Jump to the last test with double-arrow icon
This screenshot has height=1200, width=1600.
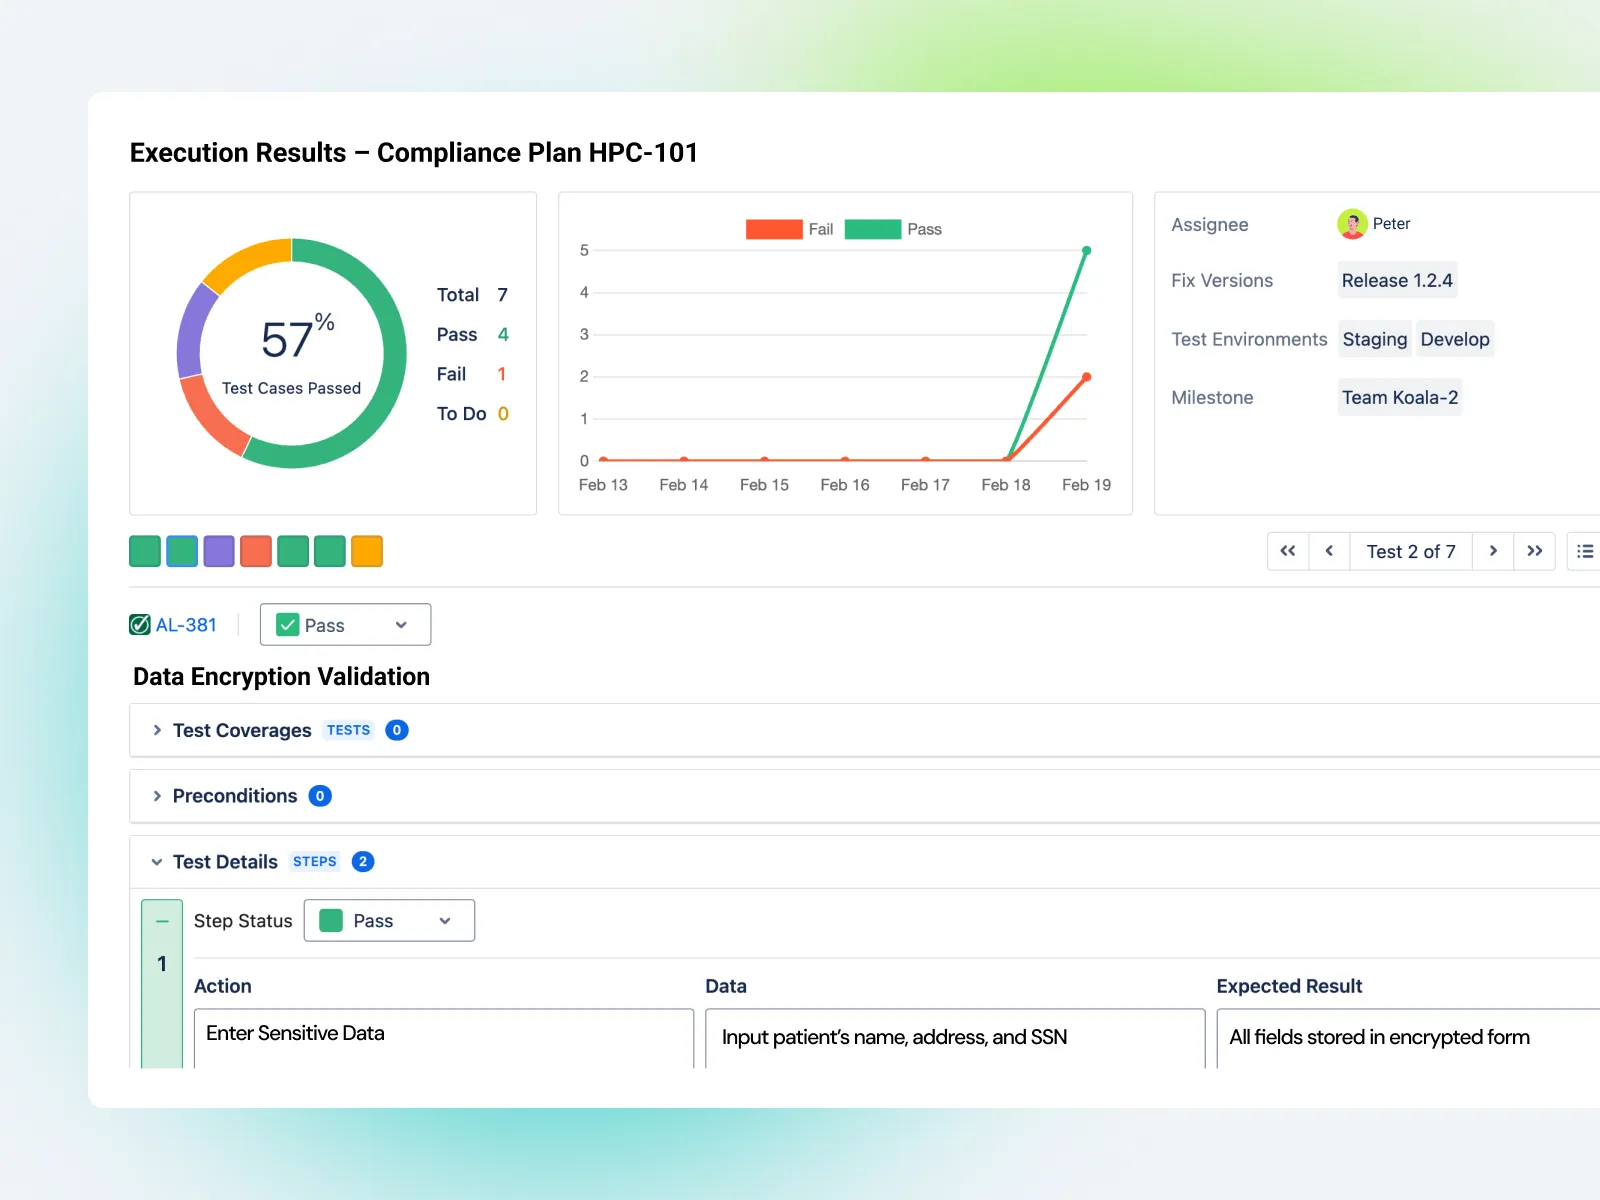click(1535, 551)
